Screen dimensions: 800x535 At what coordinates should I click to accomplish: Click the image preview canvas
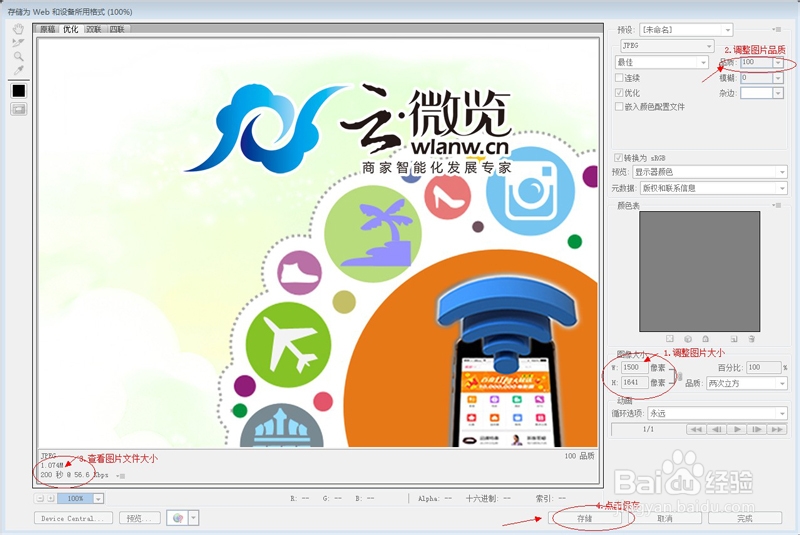coord(318,243)
